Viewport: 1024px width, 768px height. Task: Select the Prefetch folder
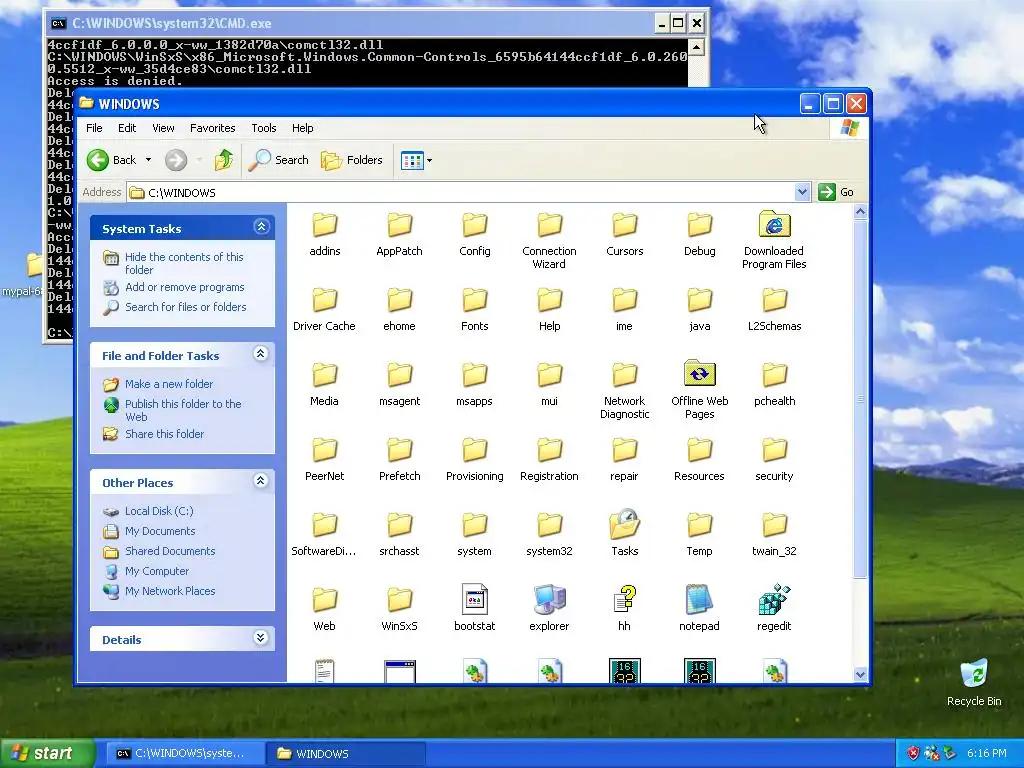[x=399, y=458]
